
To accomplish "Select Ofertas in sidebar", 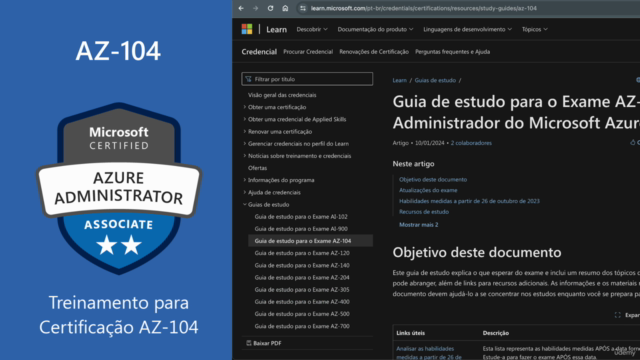I will [258, 168].
